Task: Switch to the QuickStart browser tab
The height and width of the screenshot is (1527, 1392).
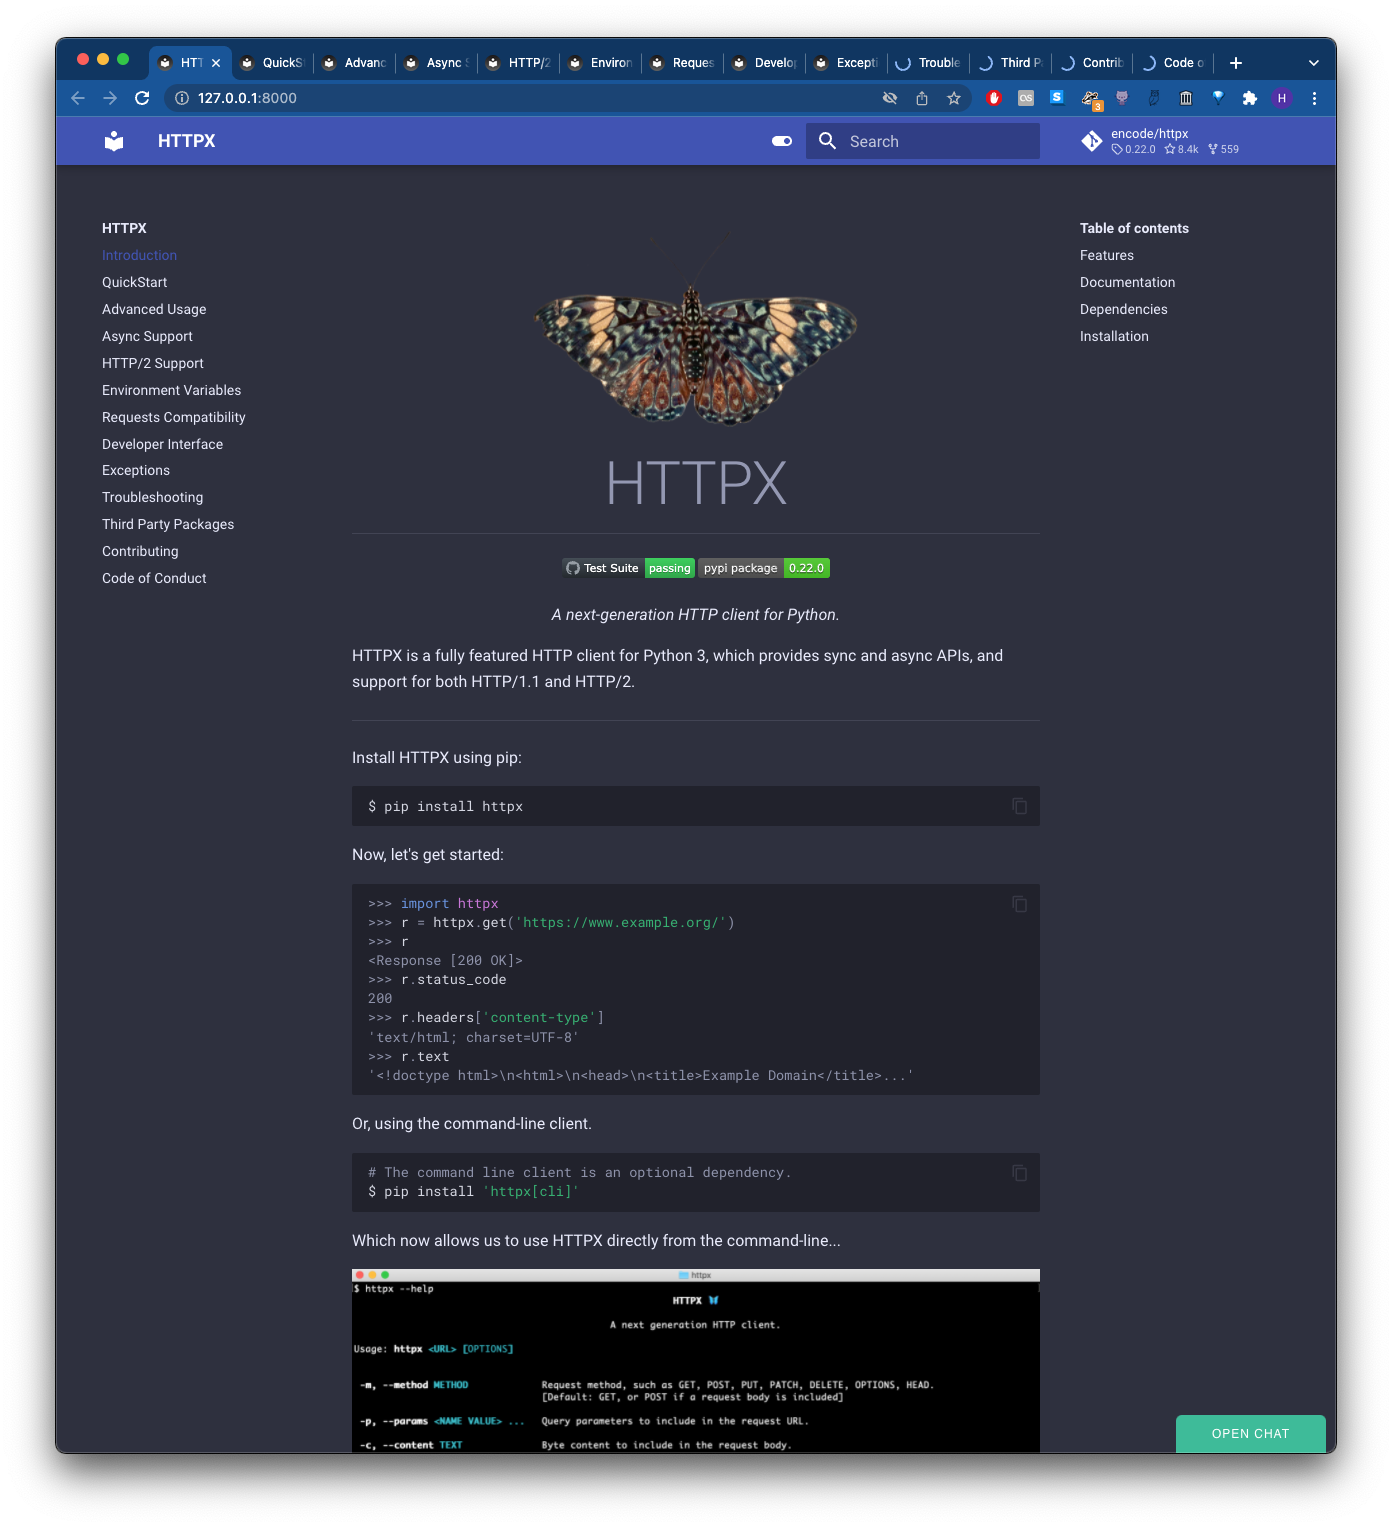Action: click(x=273, y=63)
